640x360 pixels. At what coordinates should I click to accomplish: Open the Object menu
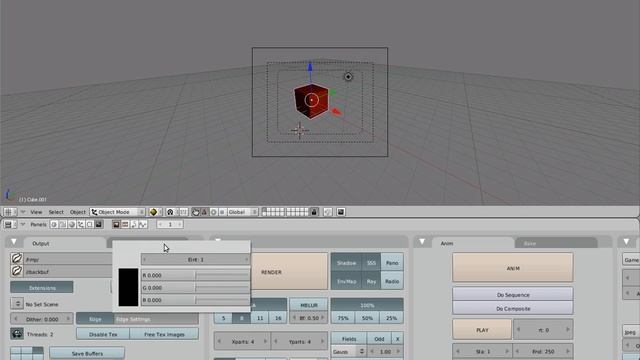click(x=78, y=212)
